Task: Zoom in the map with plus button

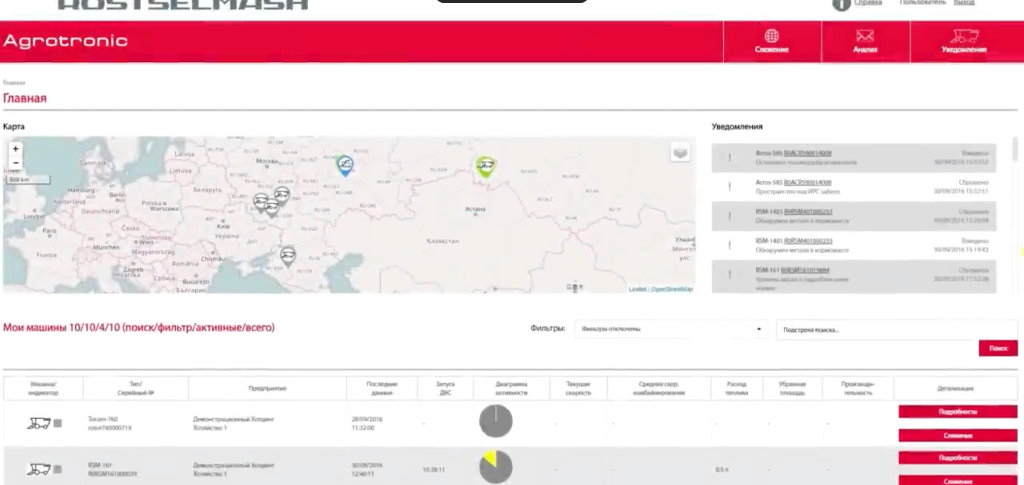Action: point(16,149)
